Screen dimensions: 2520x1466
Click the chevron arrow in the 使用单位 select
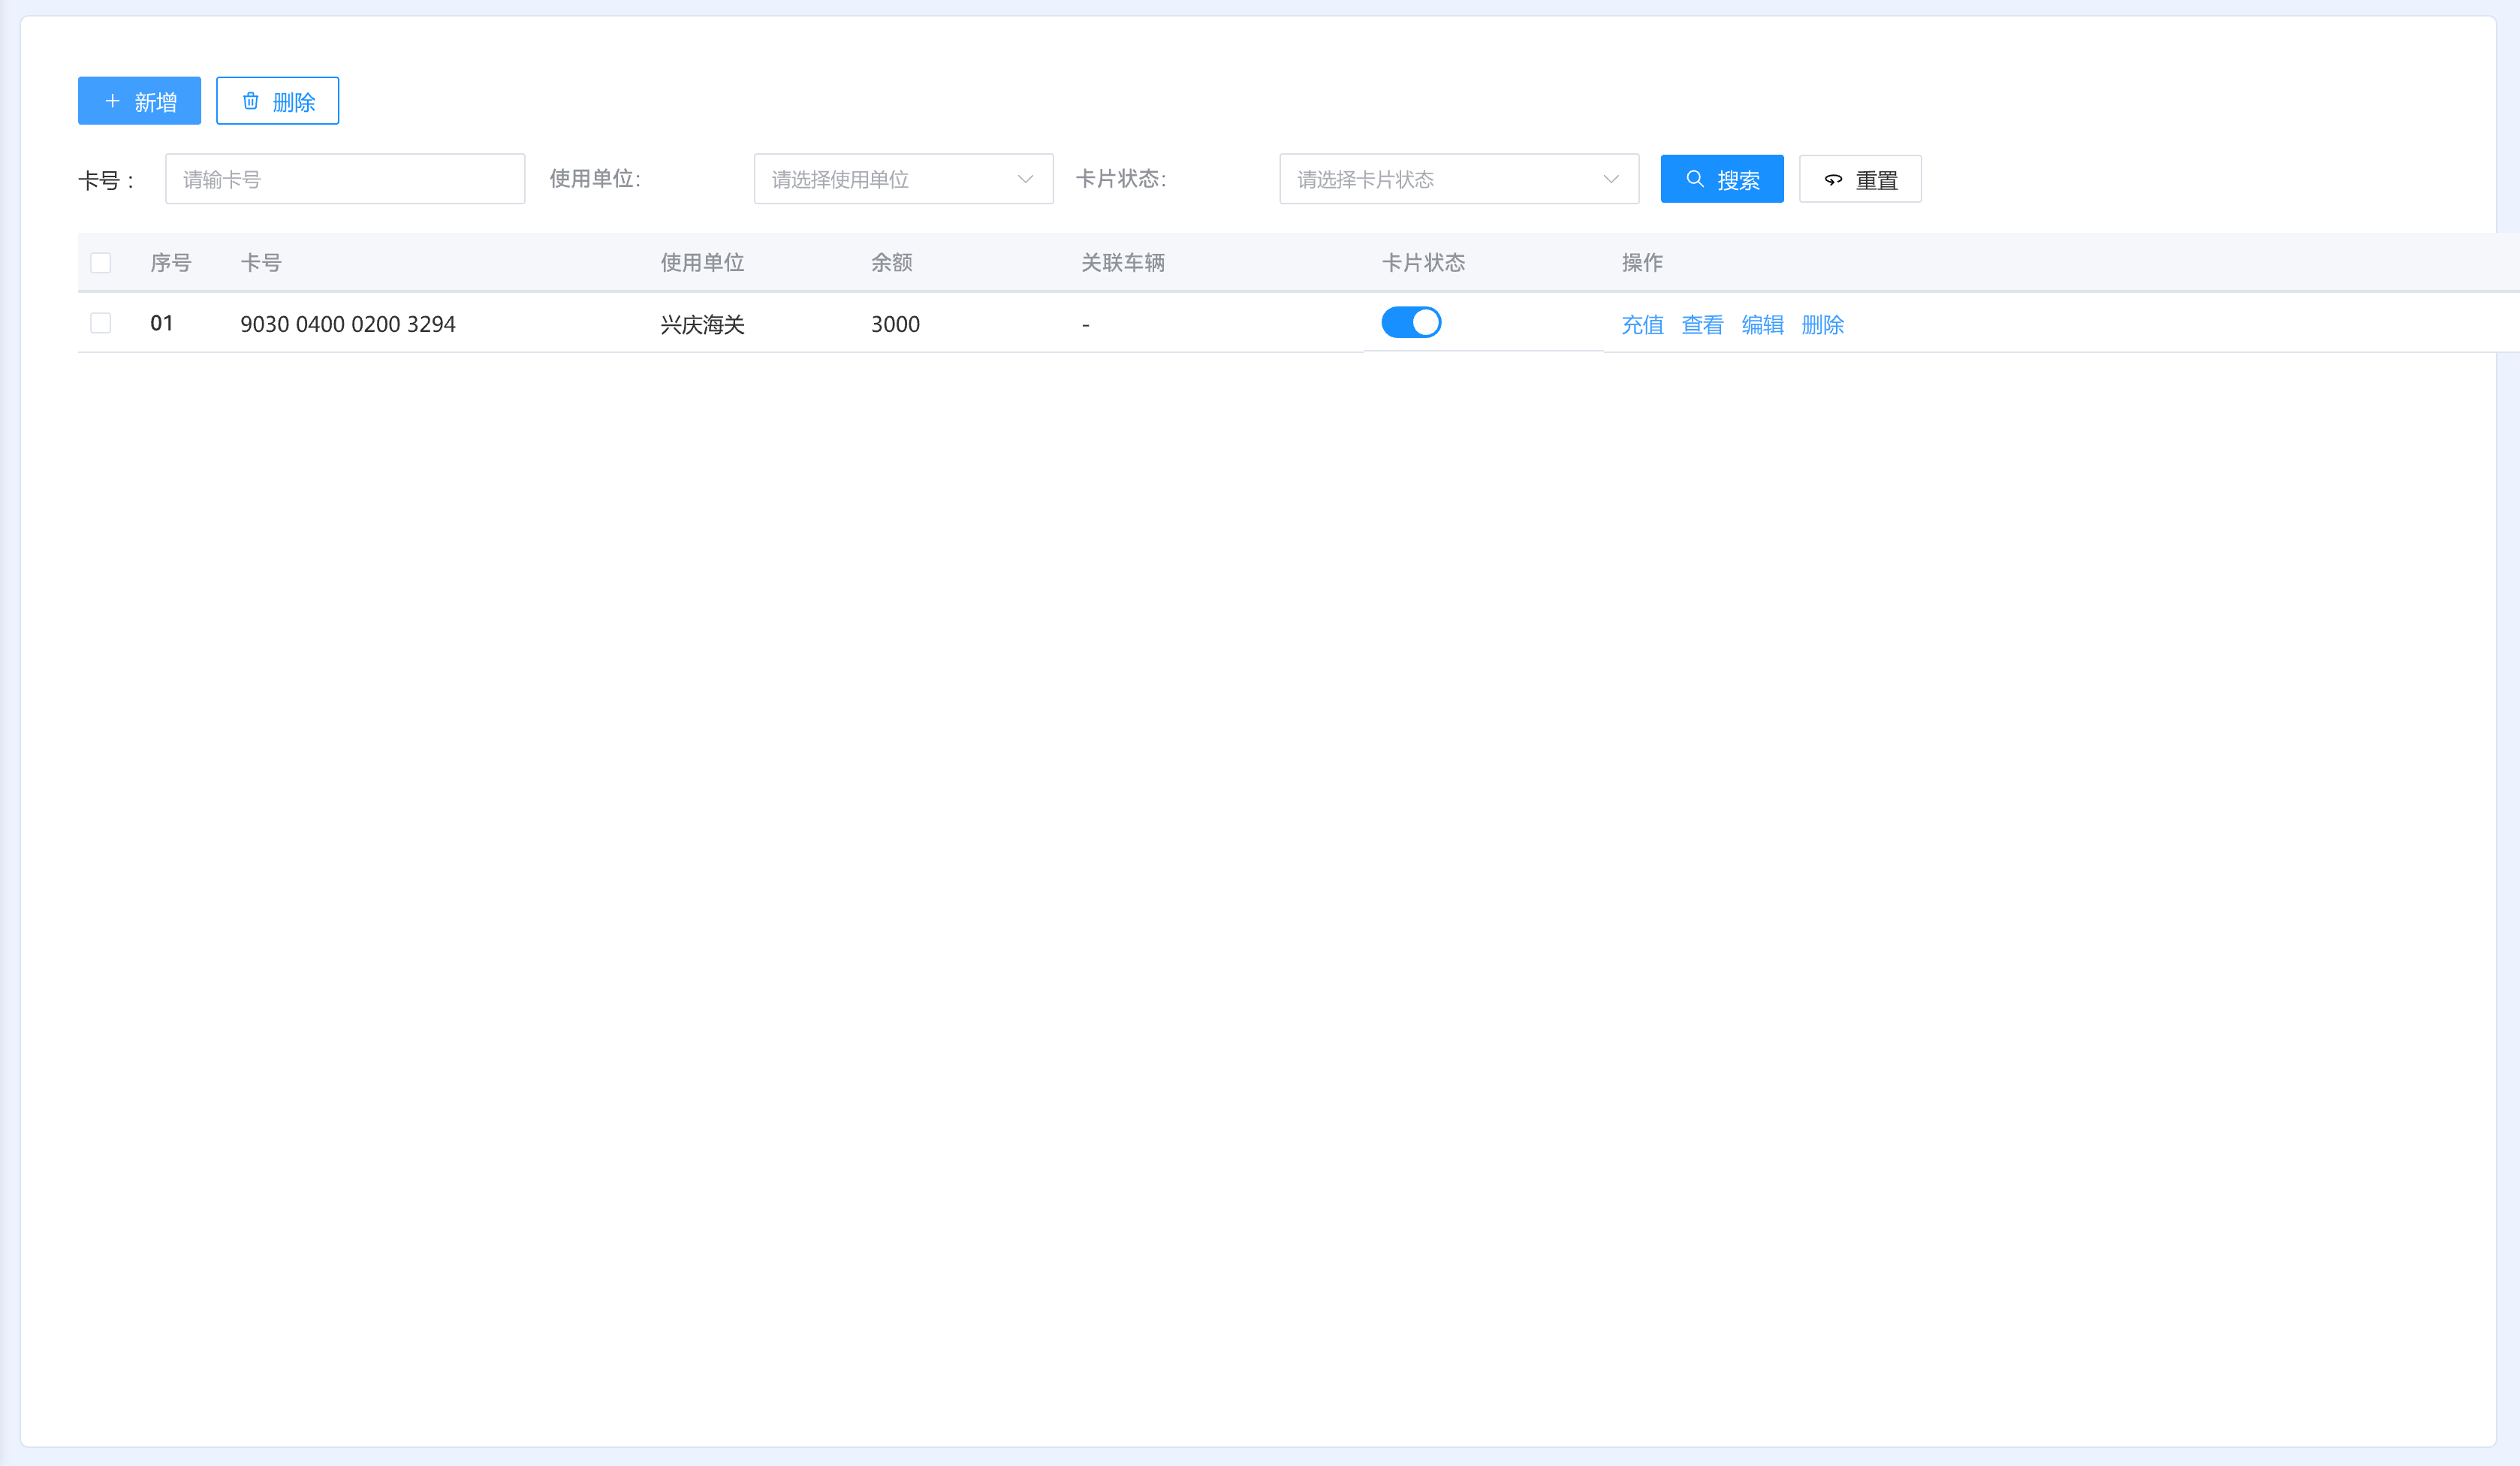pyautogui.click(x=1025, y=179)
